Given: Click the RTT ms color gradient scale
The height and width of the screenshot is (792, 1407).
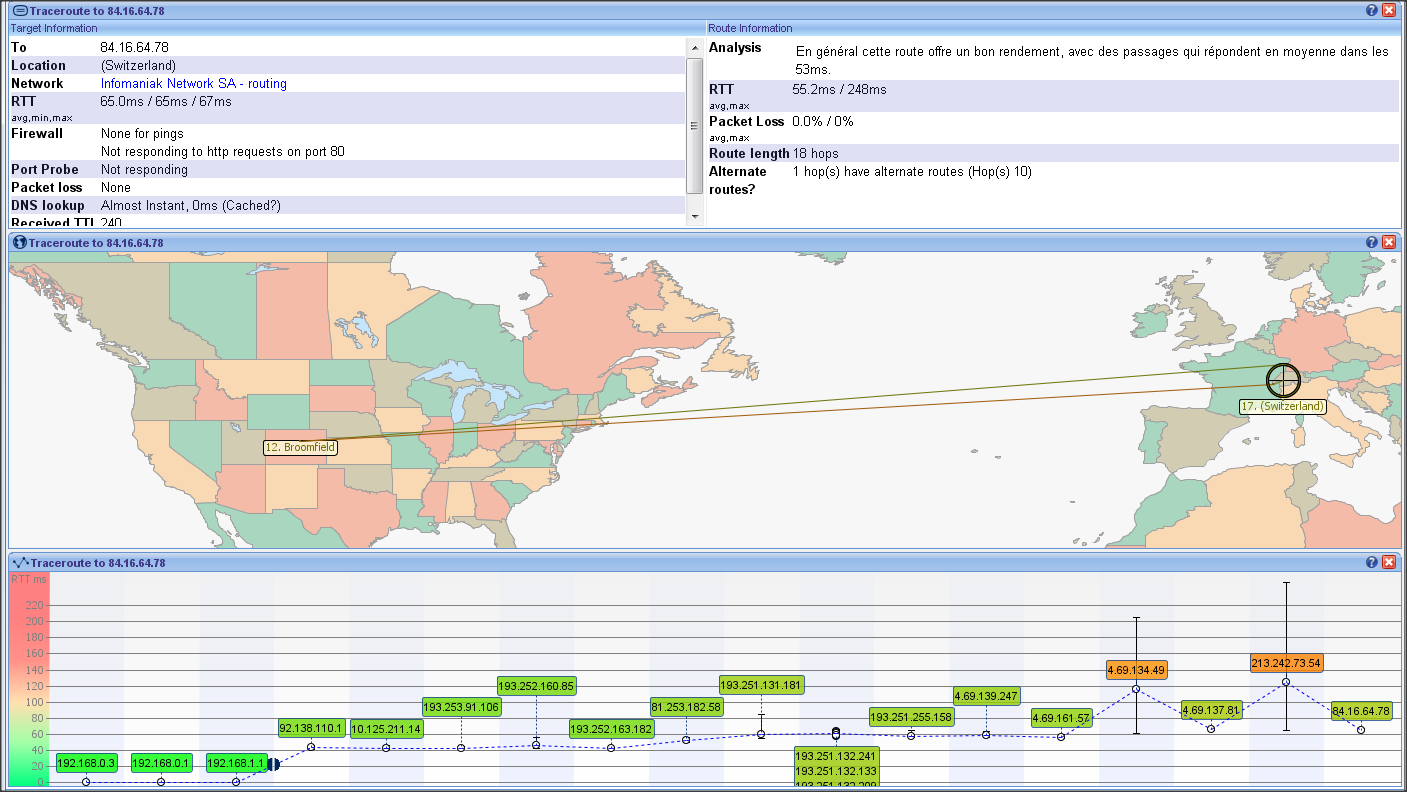Looking at the screenshot, I should pyautogui.click(x=28, y=680).
